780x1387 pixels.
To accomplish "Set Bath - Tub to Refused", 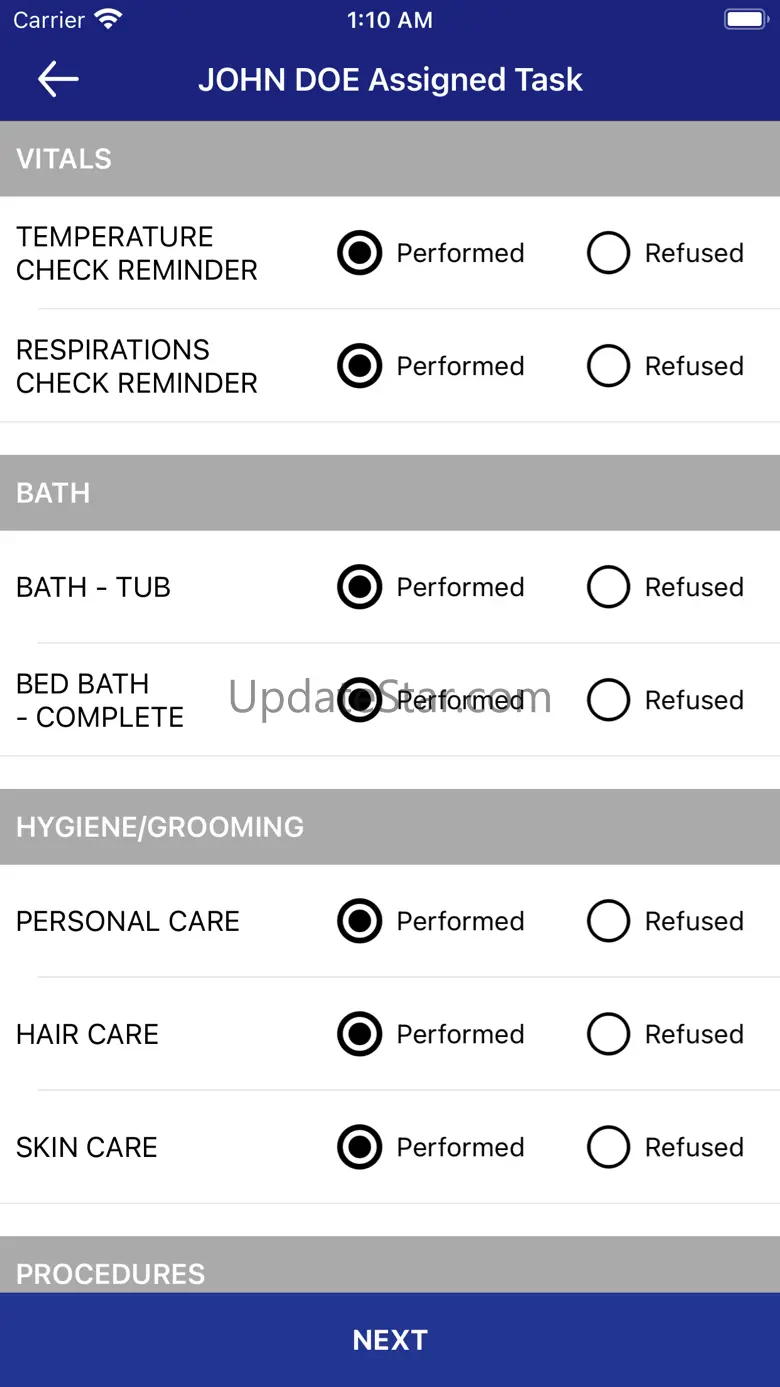I will tap(608, 587).
